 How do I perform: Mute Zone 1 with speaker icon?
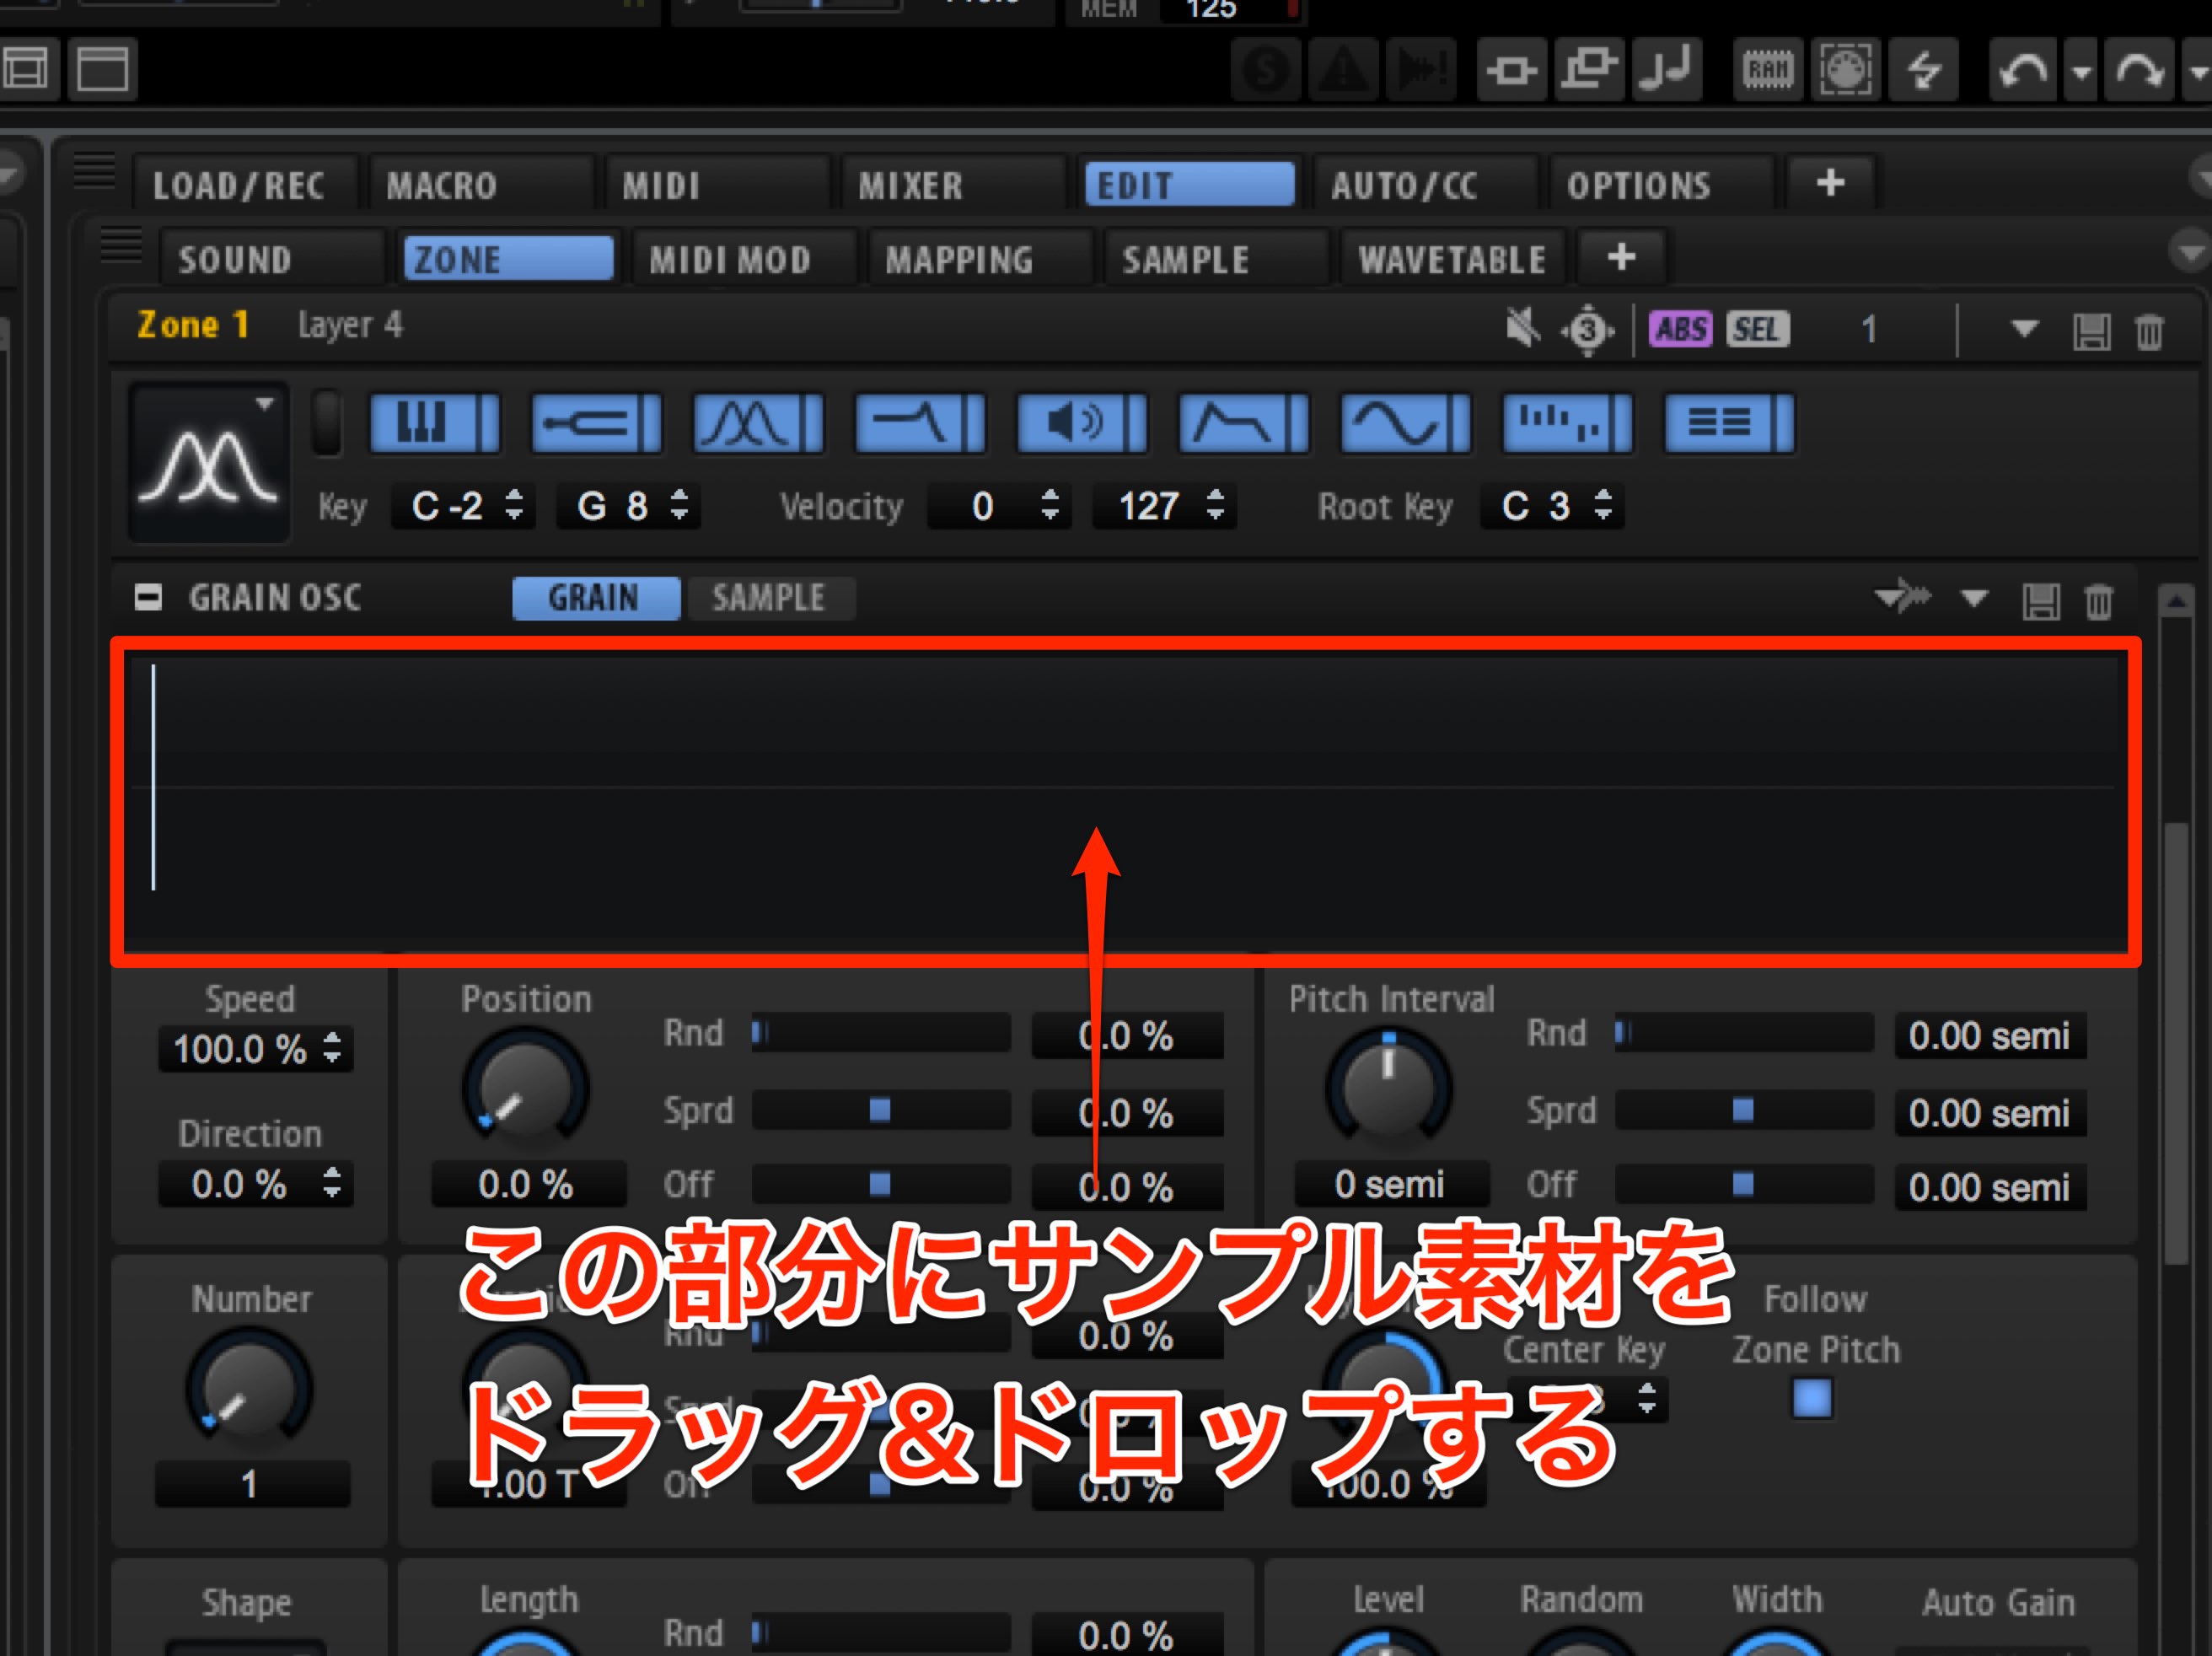coord(1523,328)
